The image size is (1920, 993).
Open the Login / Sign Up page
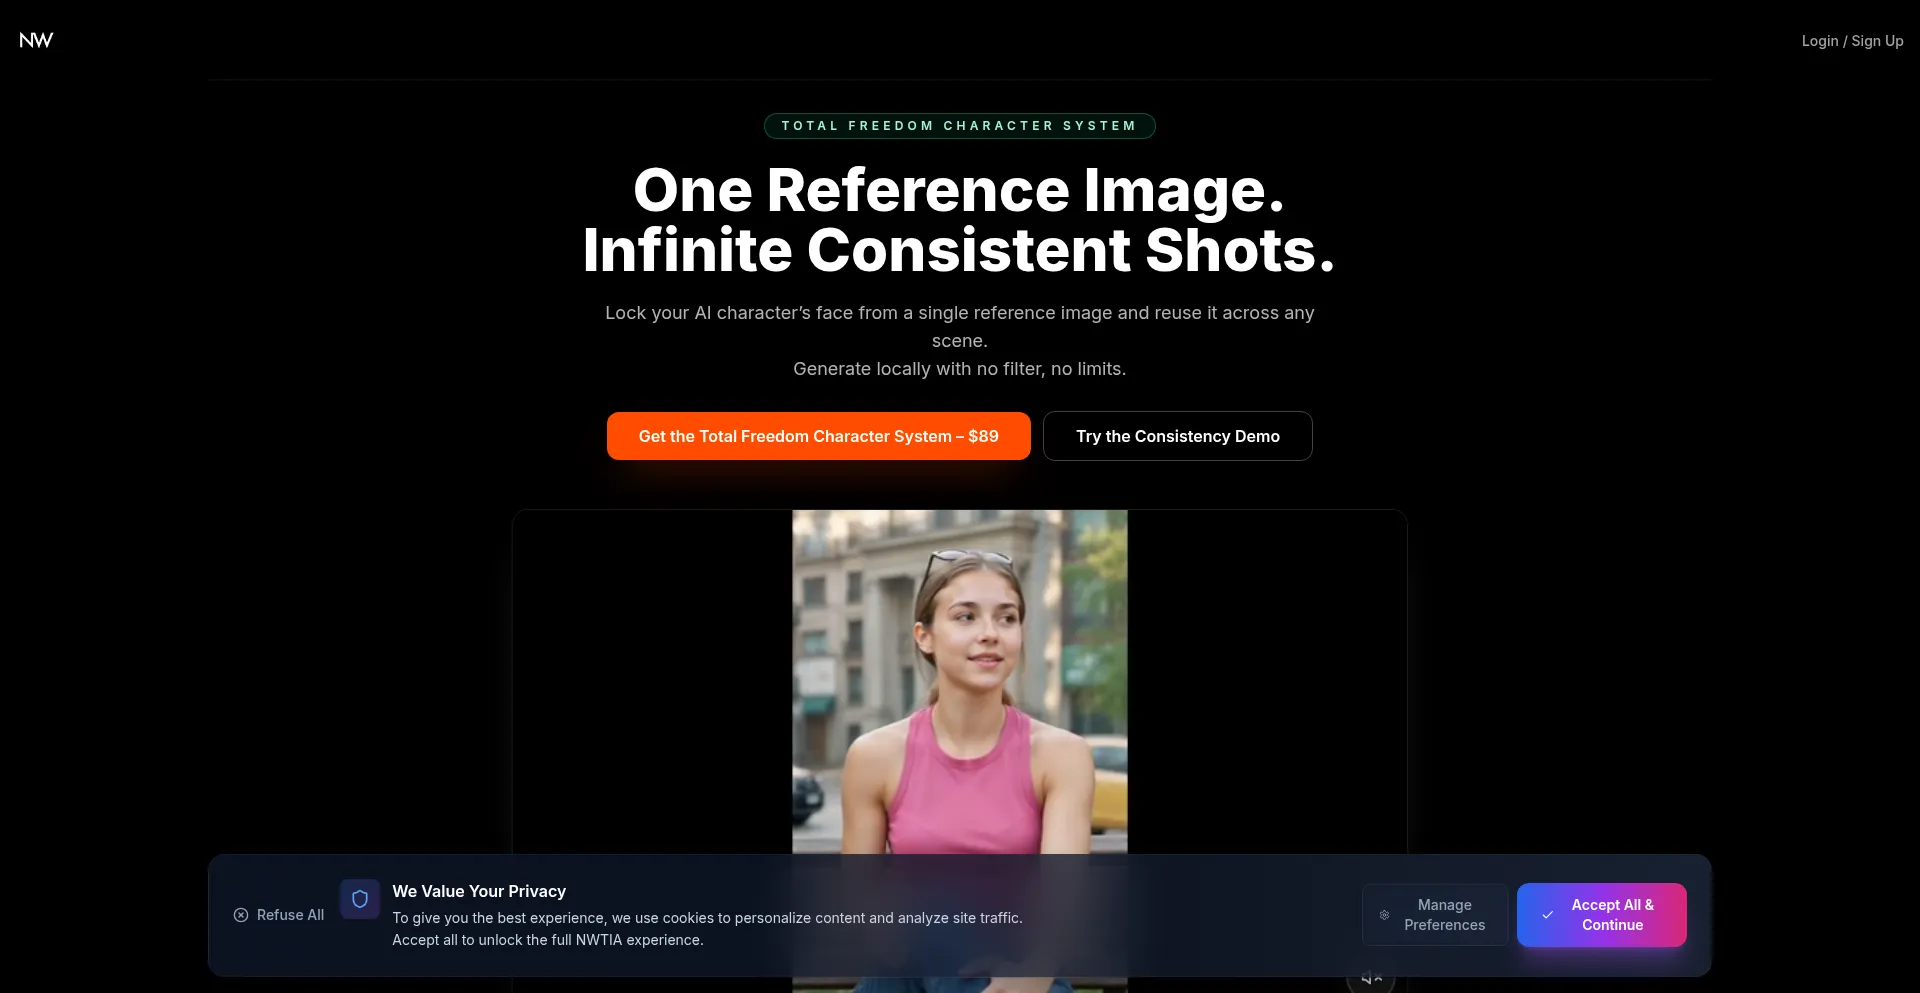tap(1851, 41)
